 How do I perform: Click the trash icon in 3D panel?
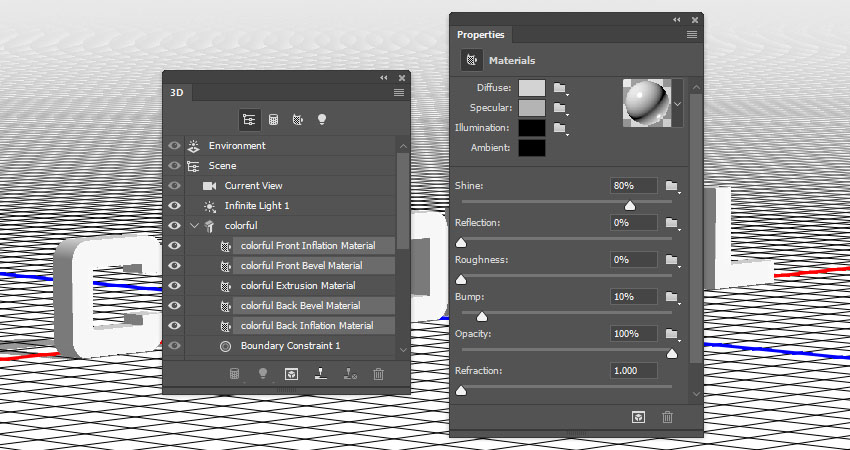pyautogui.click(x=378, y=374)
